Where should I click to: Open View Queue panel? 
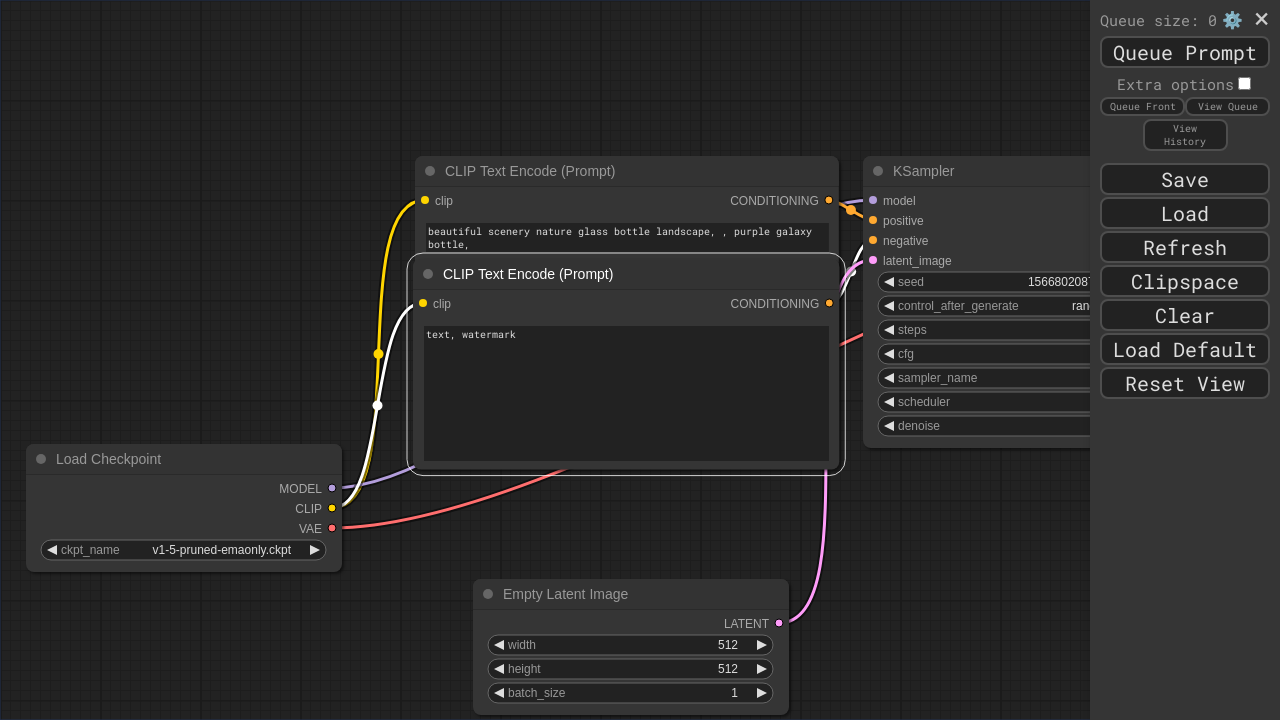click(1227, 107)
